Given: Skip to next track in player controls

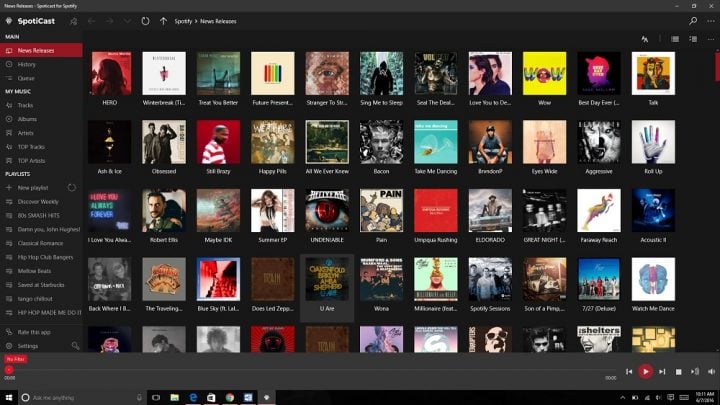Looking at the screenshot, I should click(x=662, y=371).
